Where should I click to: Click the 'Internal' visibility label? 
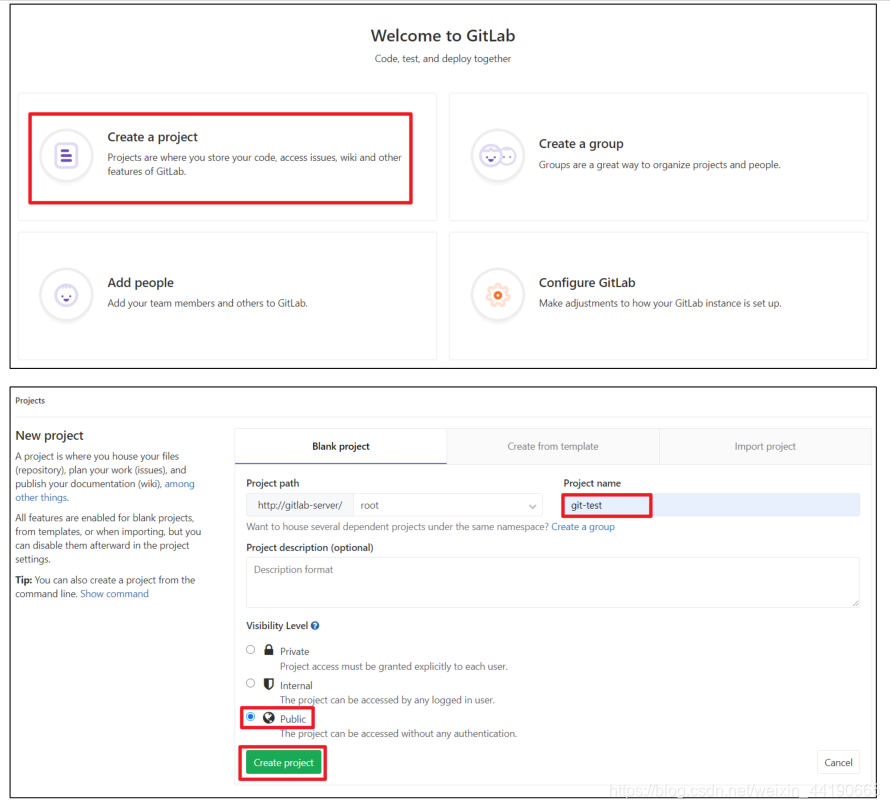(x=296, y=685)
